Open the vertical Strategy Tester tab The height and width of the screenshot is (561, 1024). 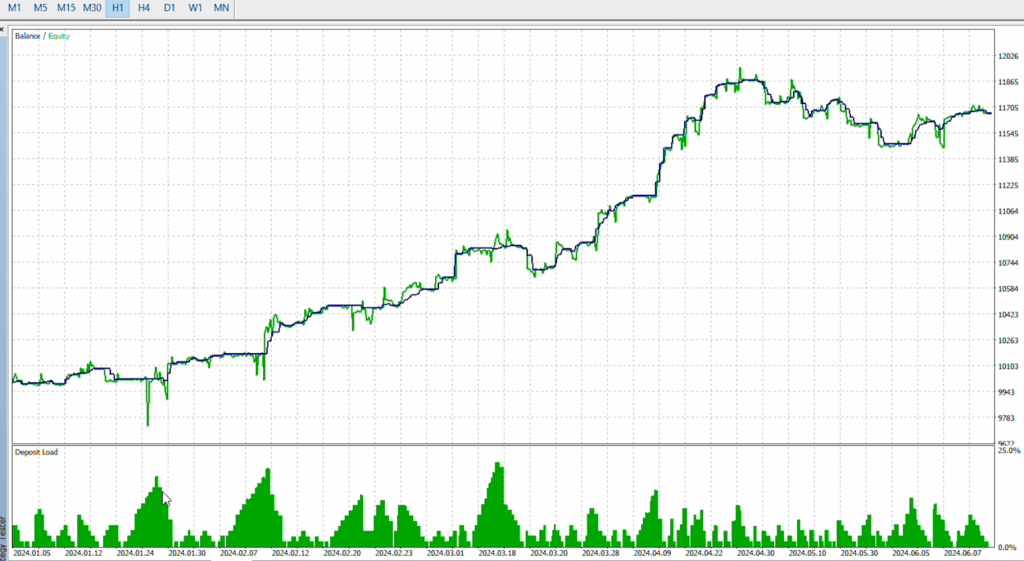click(3, 535)
